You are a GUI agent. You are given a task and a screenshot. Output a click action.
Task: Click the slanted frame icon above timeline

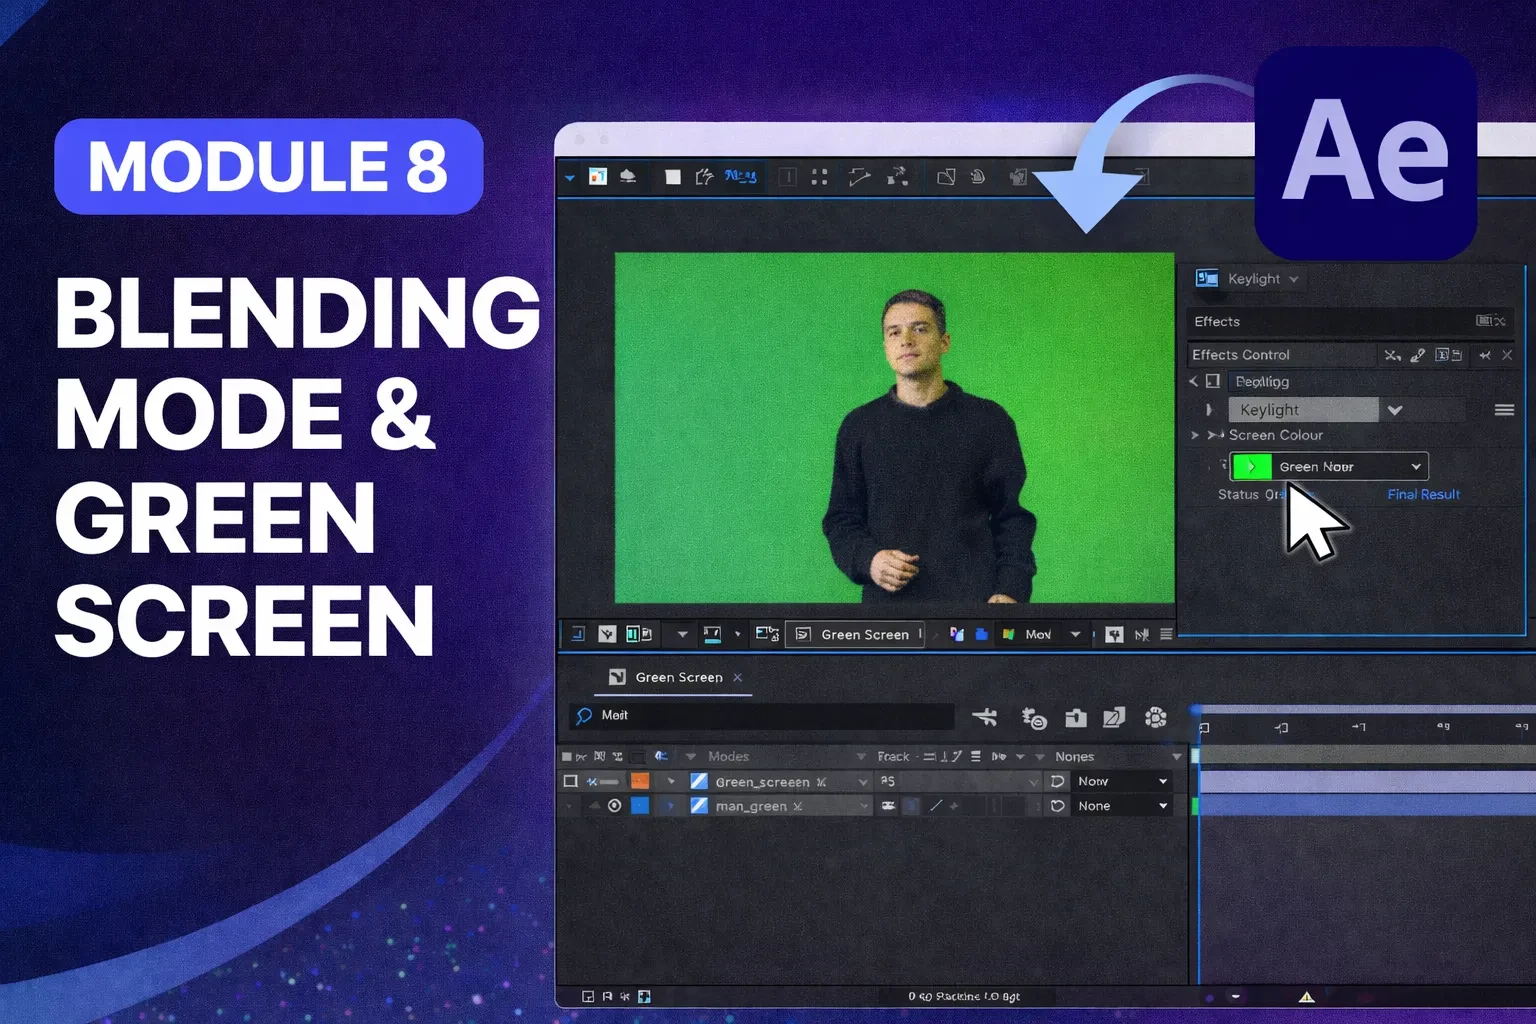[x=1114, y=717]
